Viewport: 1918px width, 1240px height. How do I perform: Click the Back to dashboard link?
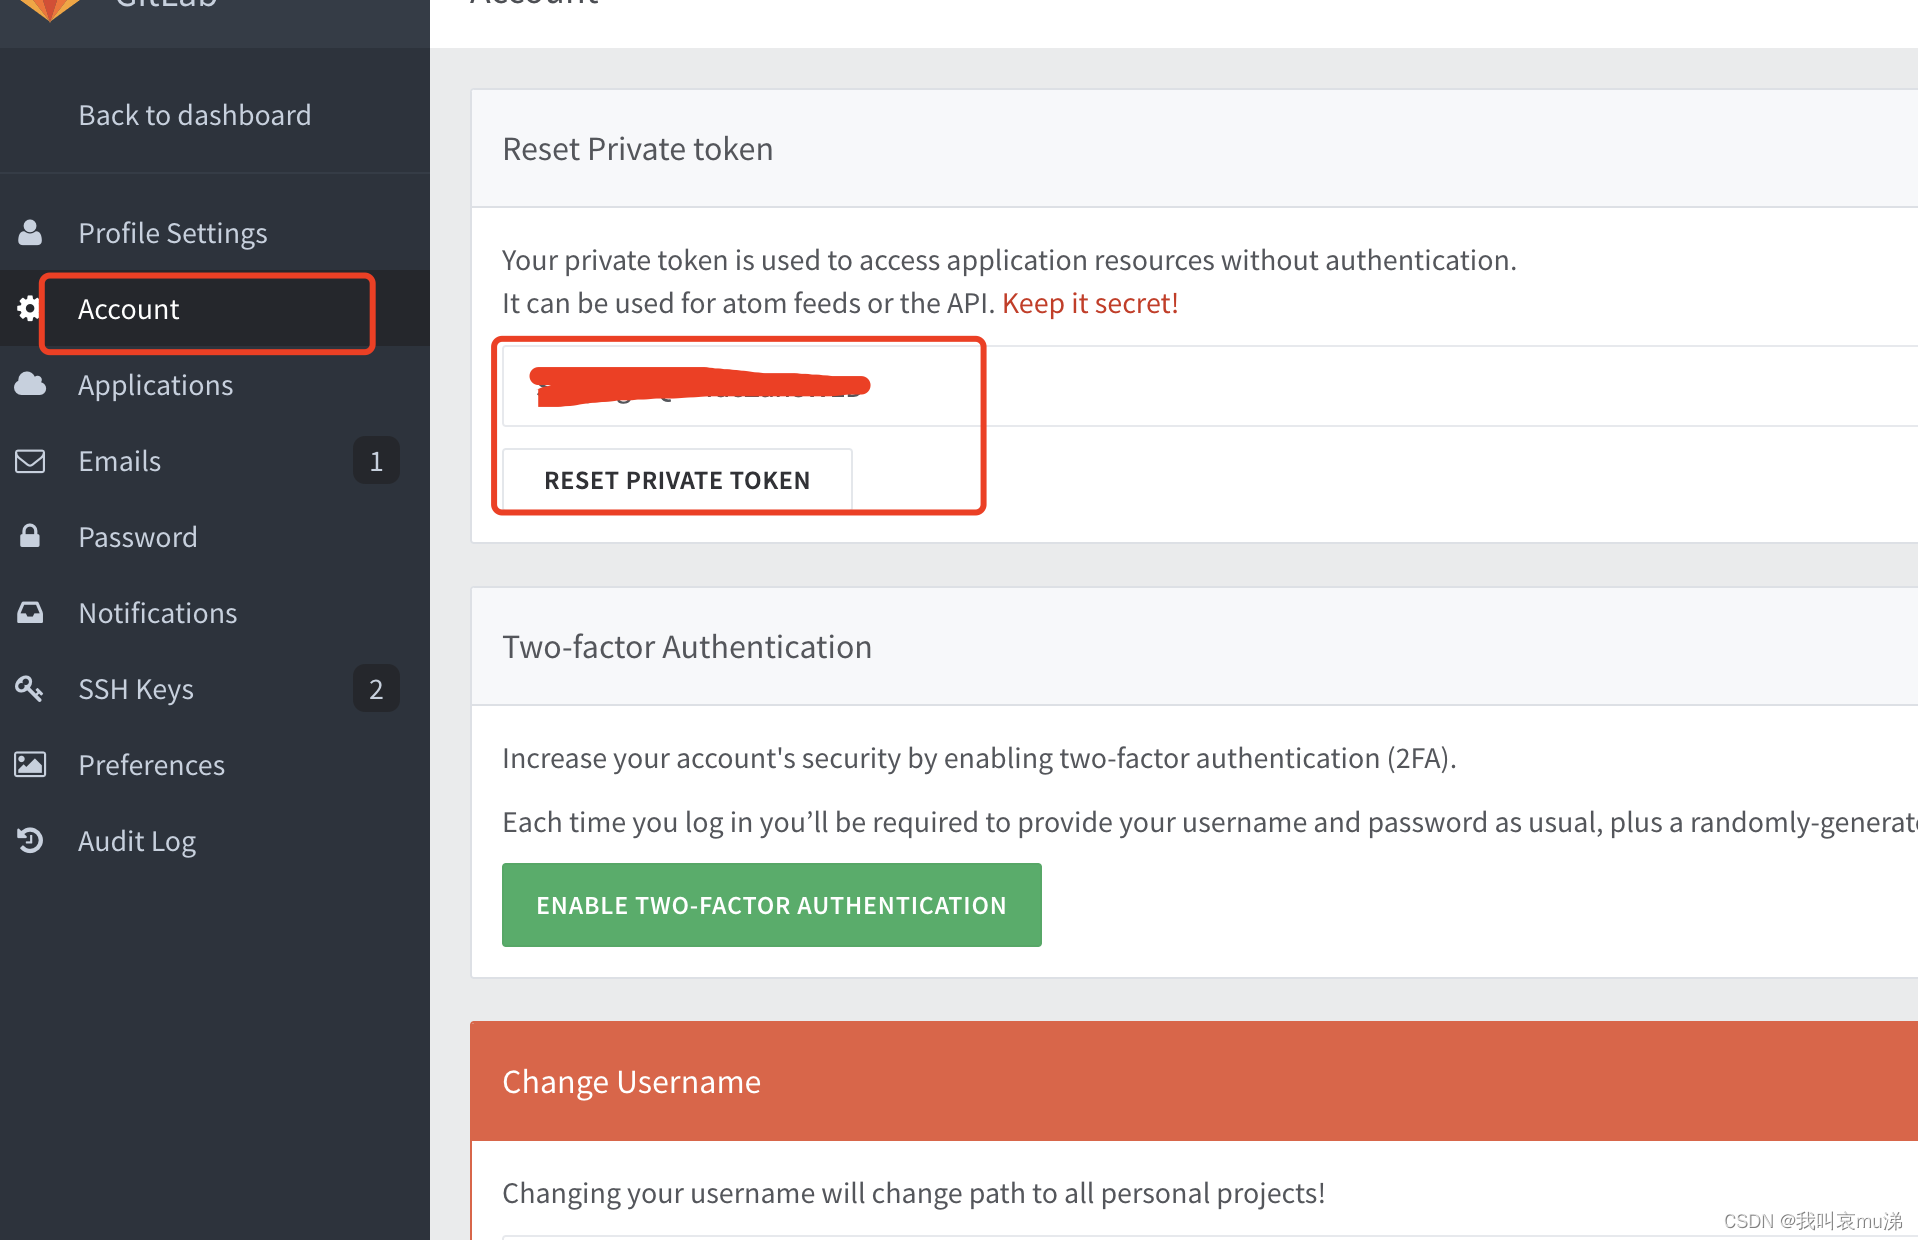click(194, 114)
